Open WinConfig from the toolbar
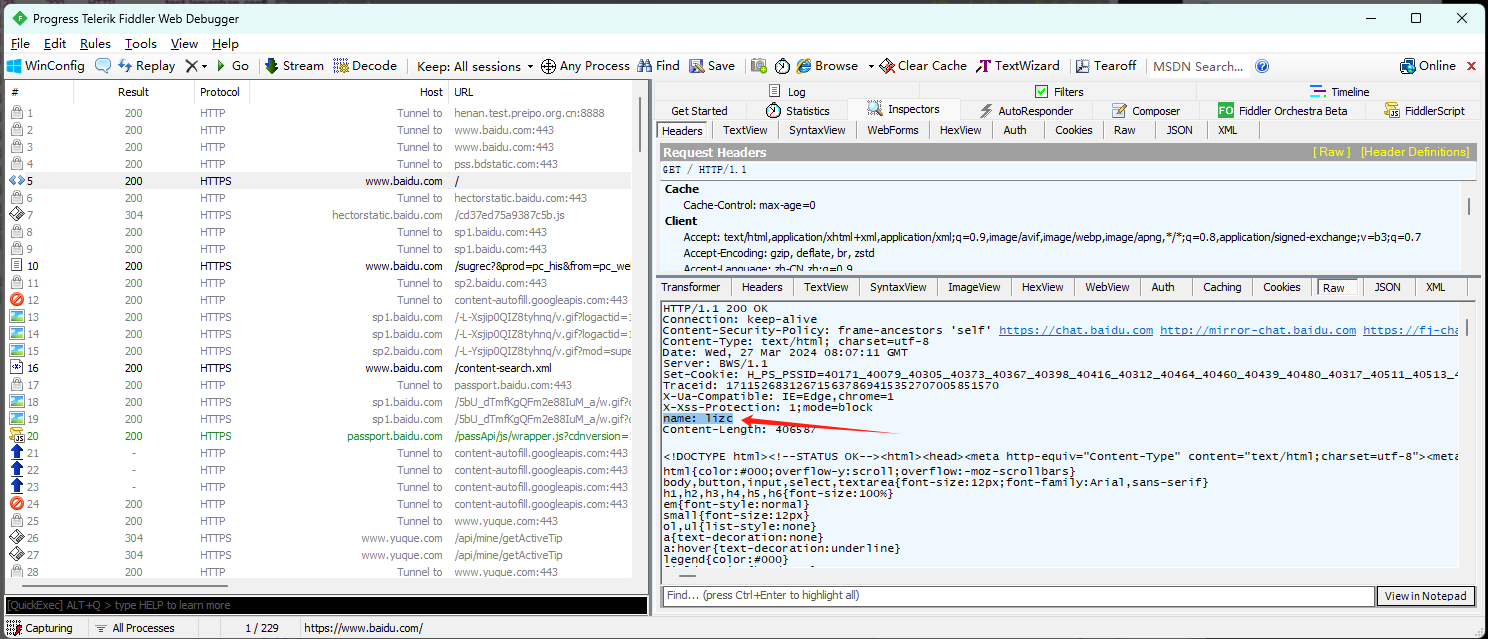The image size is (1488, 639). (x=46, y=66)
